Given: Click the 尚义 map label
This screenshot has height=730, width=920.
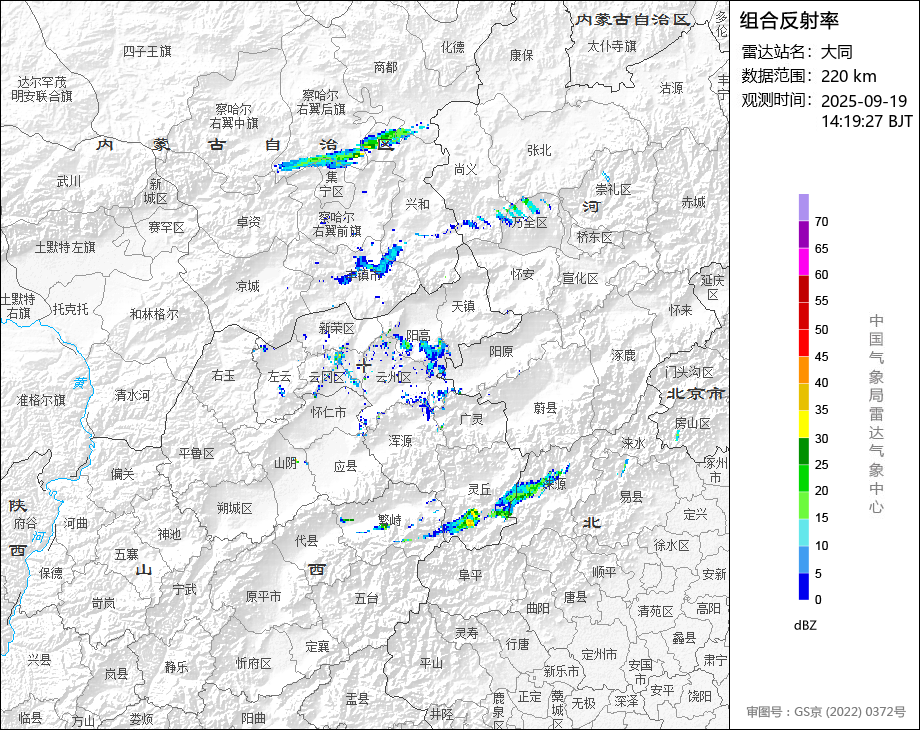Looking at the screenshot, I should pos(465,170).
